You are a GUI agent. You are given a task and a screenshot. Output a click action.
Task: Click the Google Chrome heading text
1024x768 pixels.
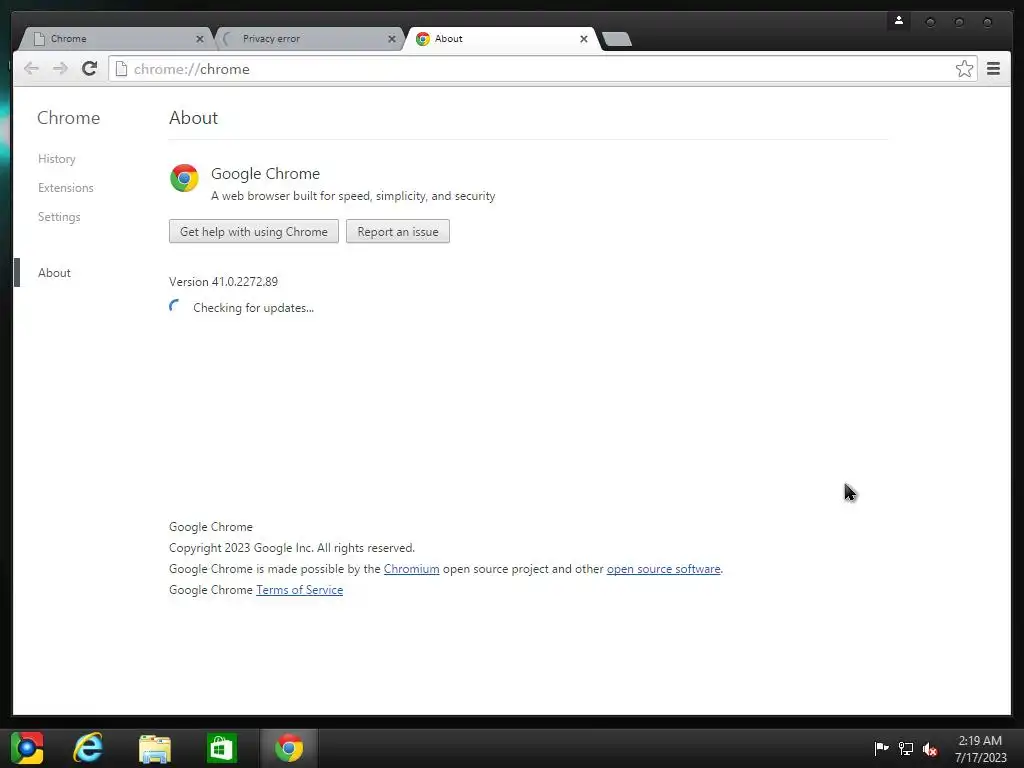pyautogui.click(x=265, y=174)
